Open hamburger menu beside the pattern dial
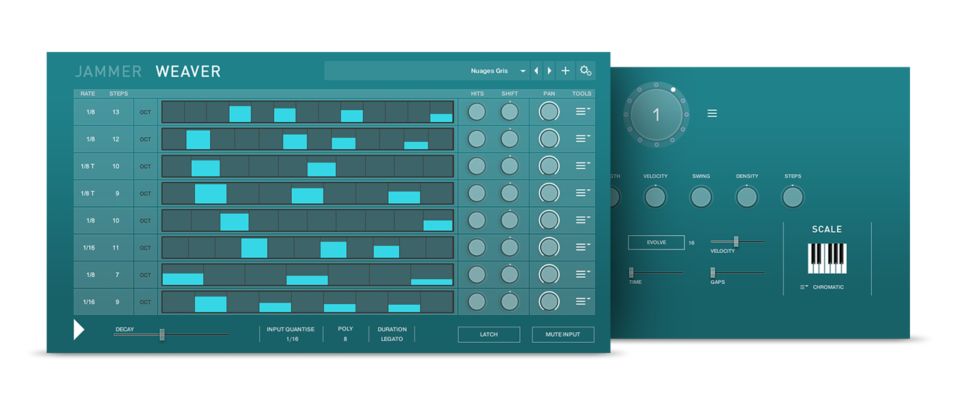The height and width of the screenshot is (405, 960). point(712,114)
